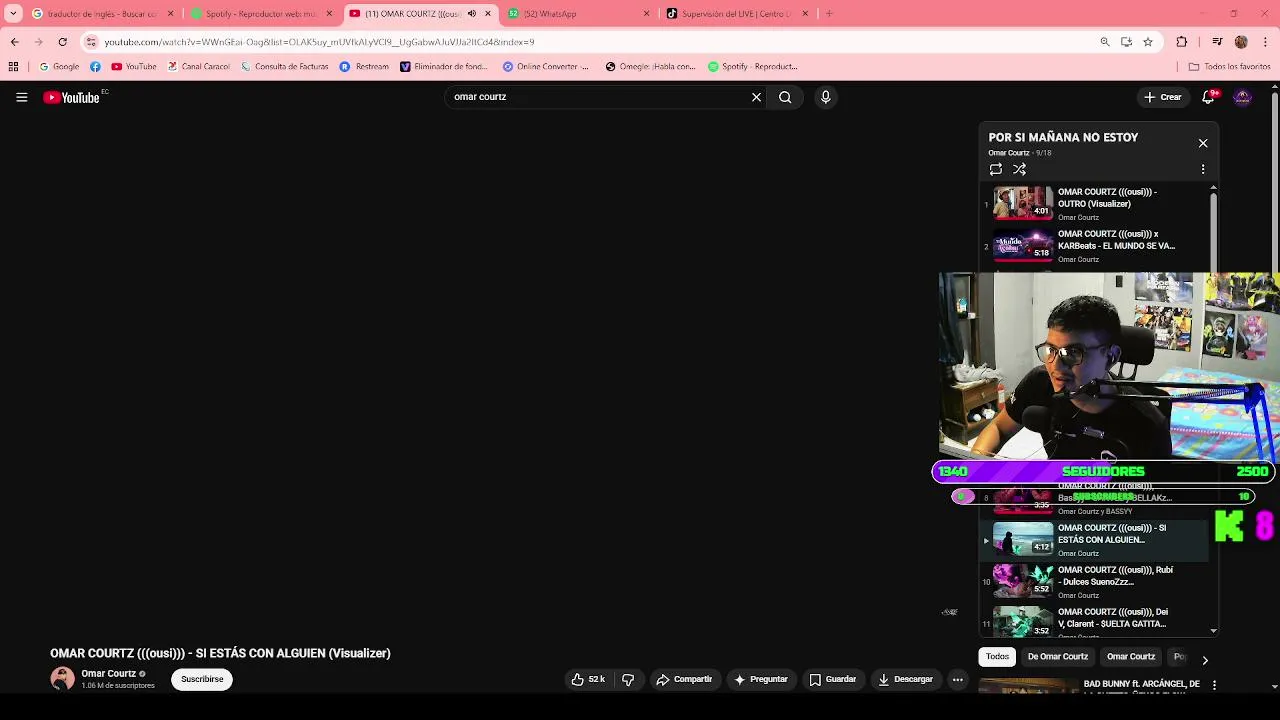Open a new browser tab

pyautogui.click(x=829, y=14)
